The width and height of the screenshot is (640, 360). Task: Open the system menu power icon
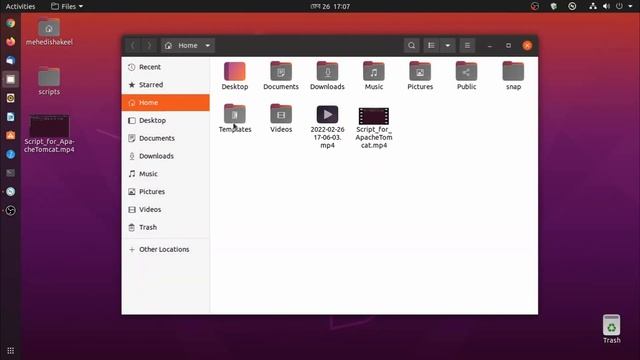click(x=619, y=6)
